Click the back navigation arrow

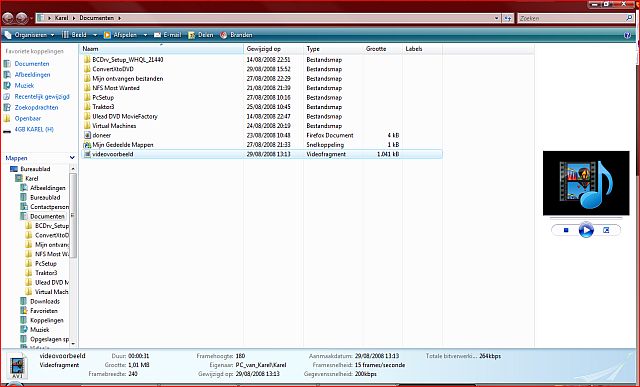(8, 18)
